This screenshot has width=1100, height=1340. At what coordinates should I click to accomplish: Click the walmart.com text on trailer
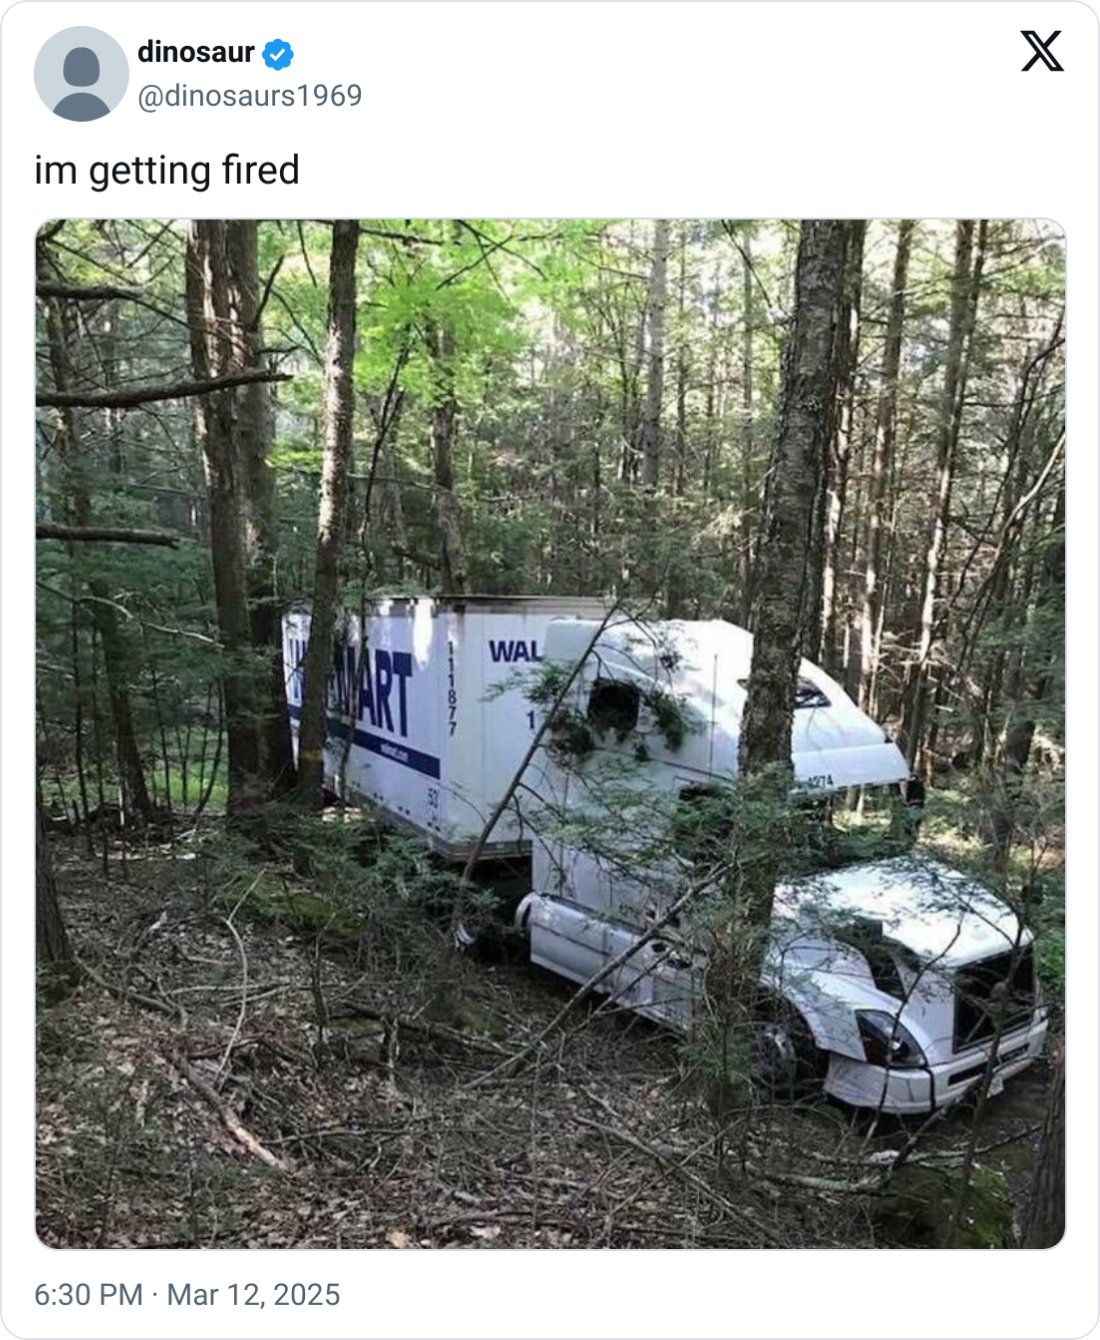(x=394, y=750)
